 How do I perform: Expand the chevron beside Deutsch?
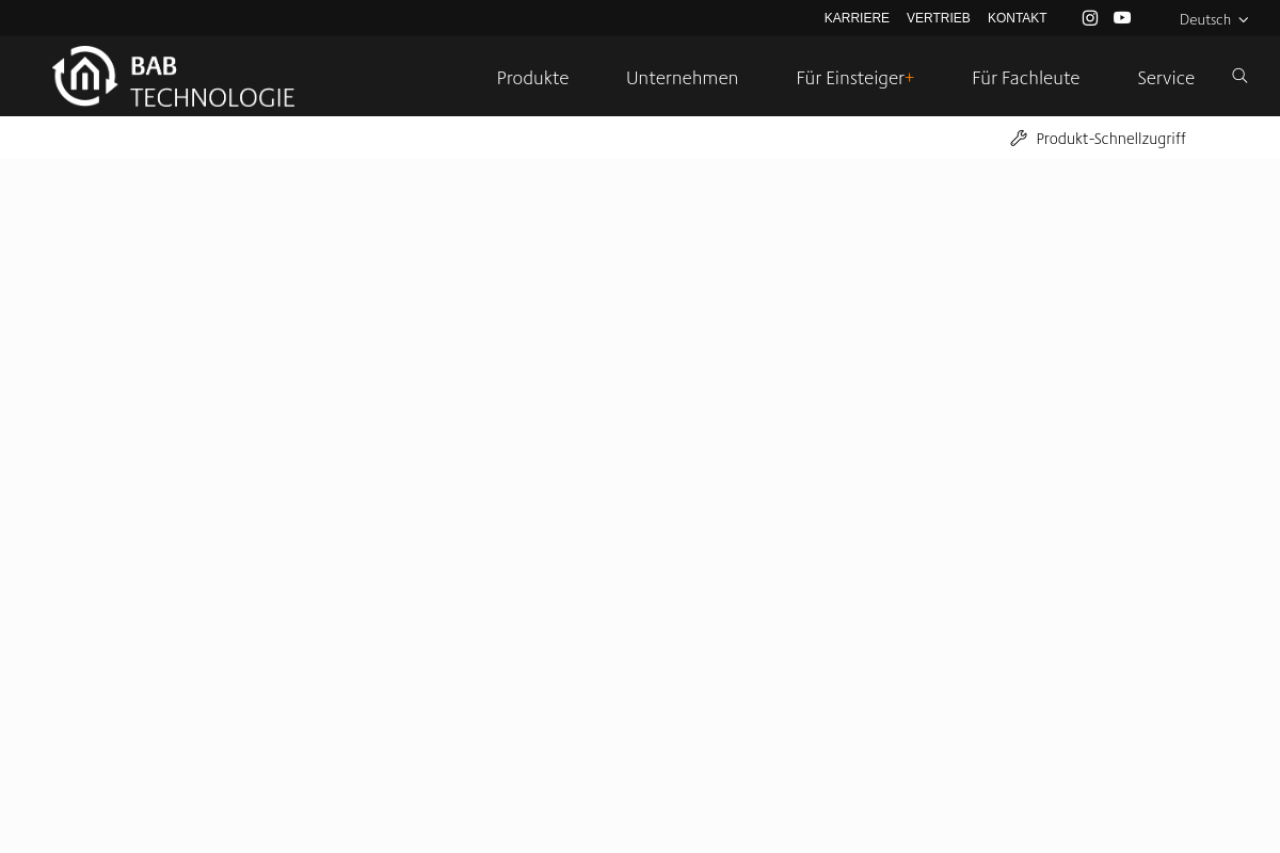(x=1243, y=20)
